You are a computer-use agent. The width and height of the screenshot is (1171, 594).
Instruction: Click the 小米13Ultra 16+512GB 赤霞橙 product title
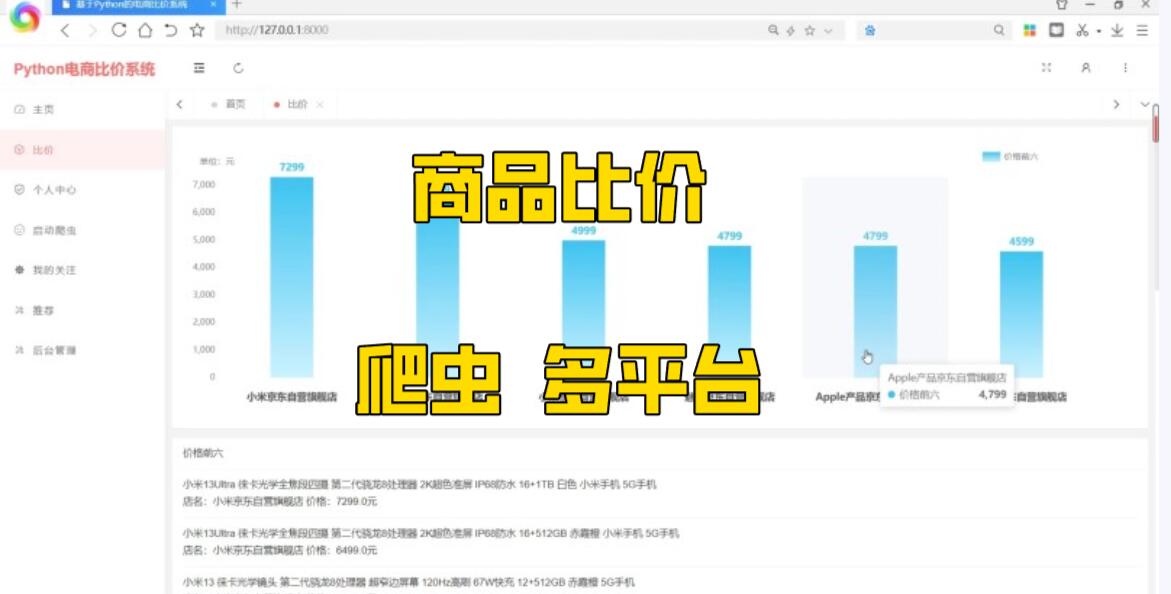click(431, 533)
